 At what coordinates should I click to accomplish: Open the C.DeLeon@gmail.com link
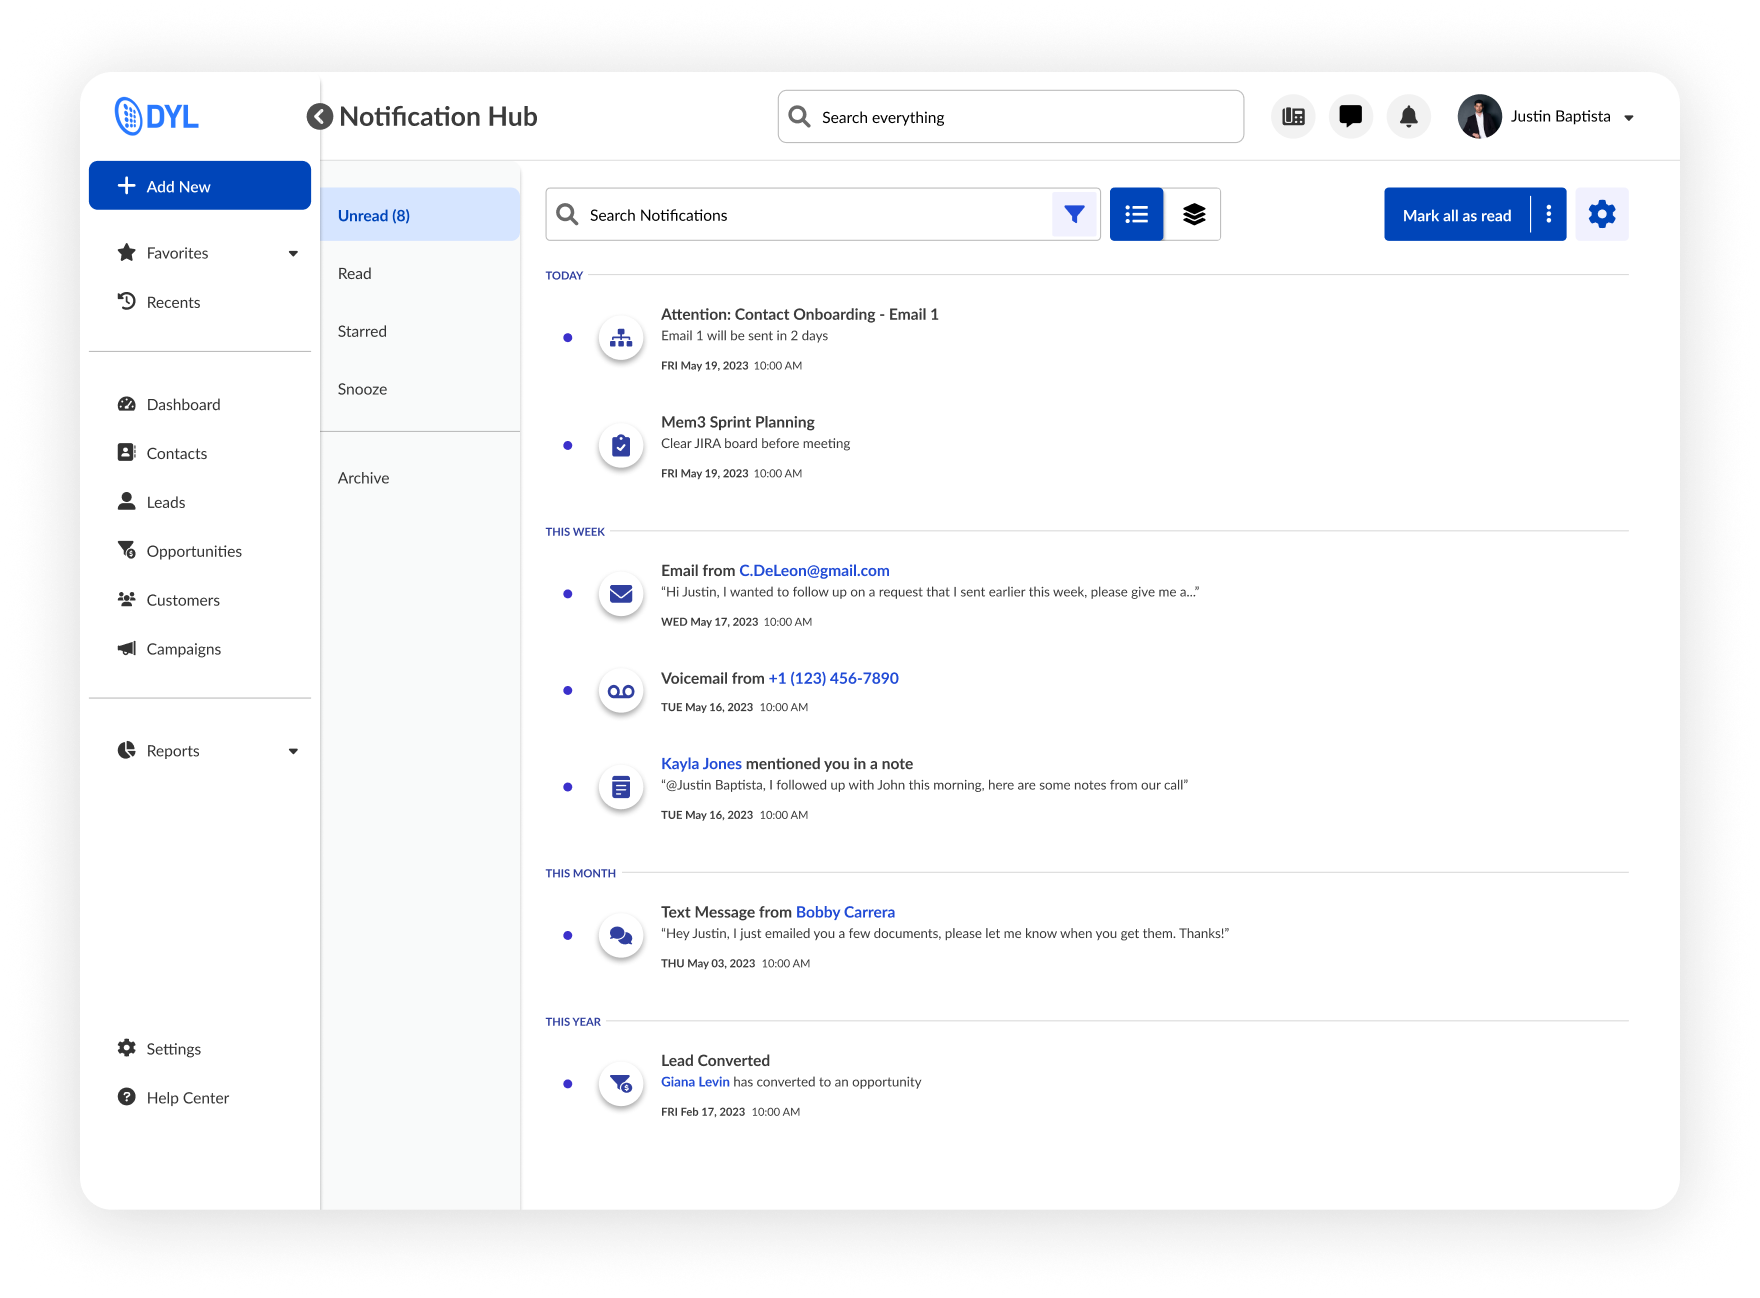point(813,570)
